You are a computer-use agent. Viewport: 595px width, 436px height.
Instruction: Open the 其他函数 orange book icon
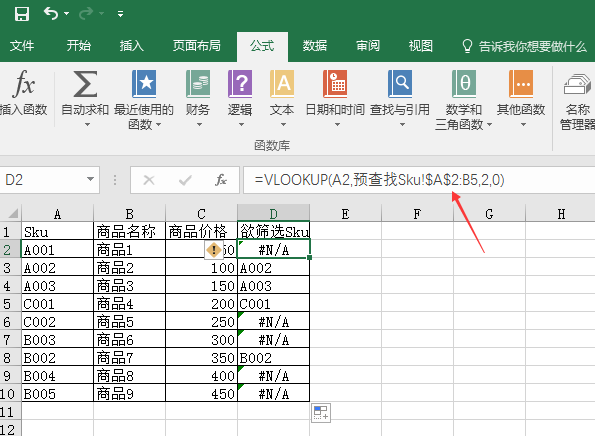point(521,83)
